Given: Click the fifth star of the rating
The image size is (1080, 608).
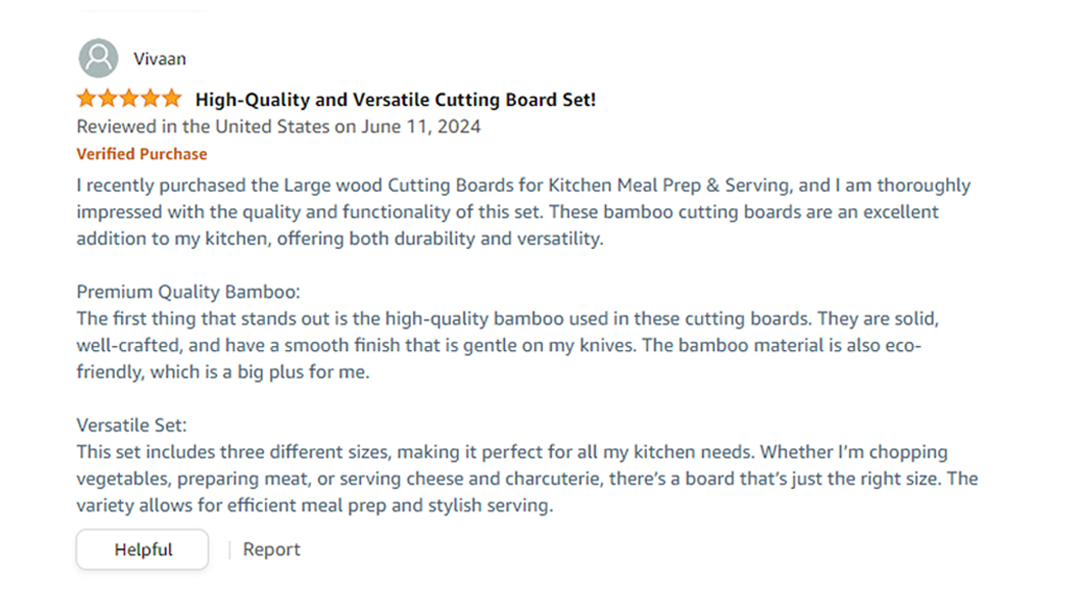Looking at the screenshot, I should (171, 99).
